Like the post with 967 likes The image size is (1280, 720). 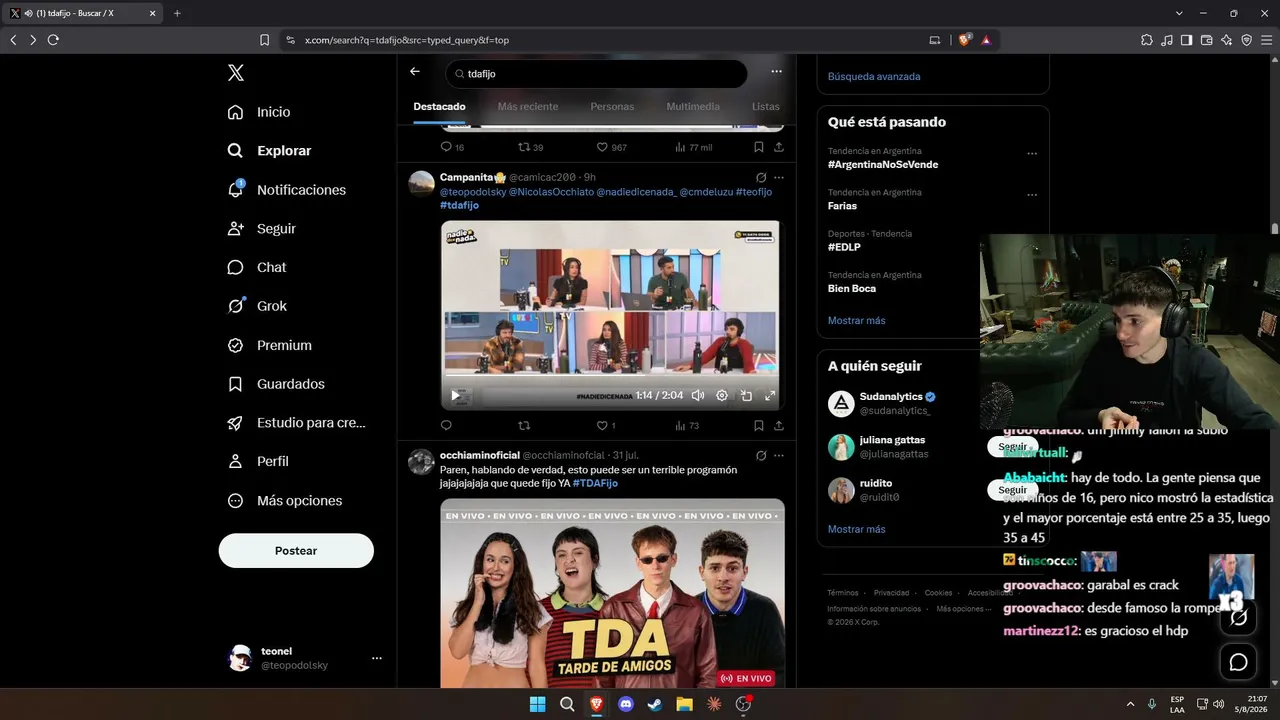tap(612, 147)
